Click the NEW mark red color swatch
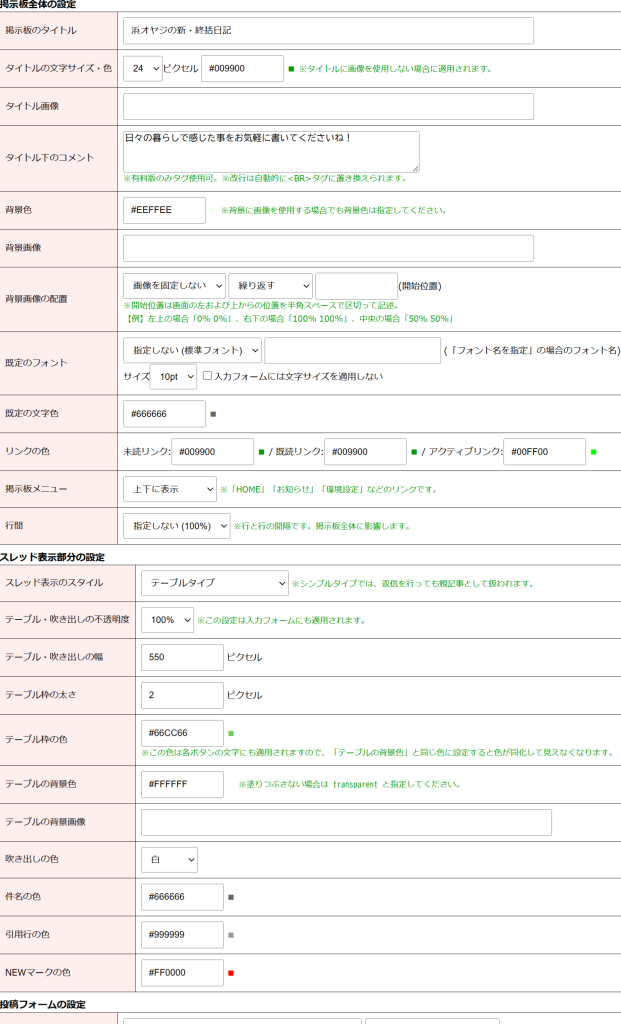 pos(231,973)
